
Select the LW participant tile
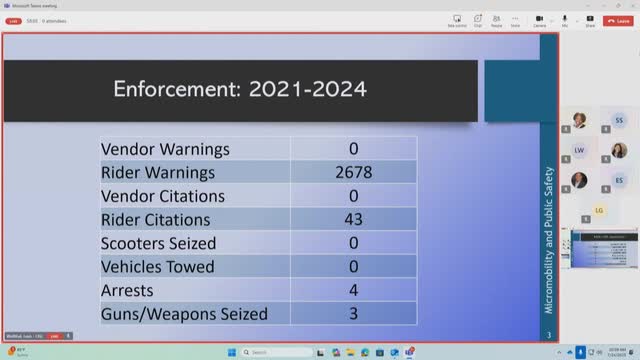click(579, 151)
